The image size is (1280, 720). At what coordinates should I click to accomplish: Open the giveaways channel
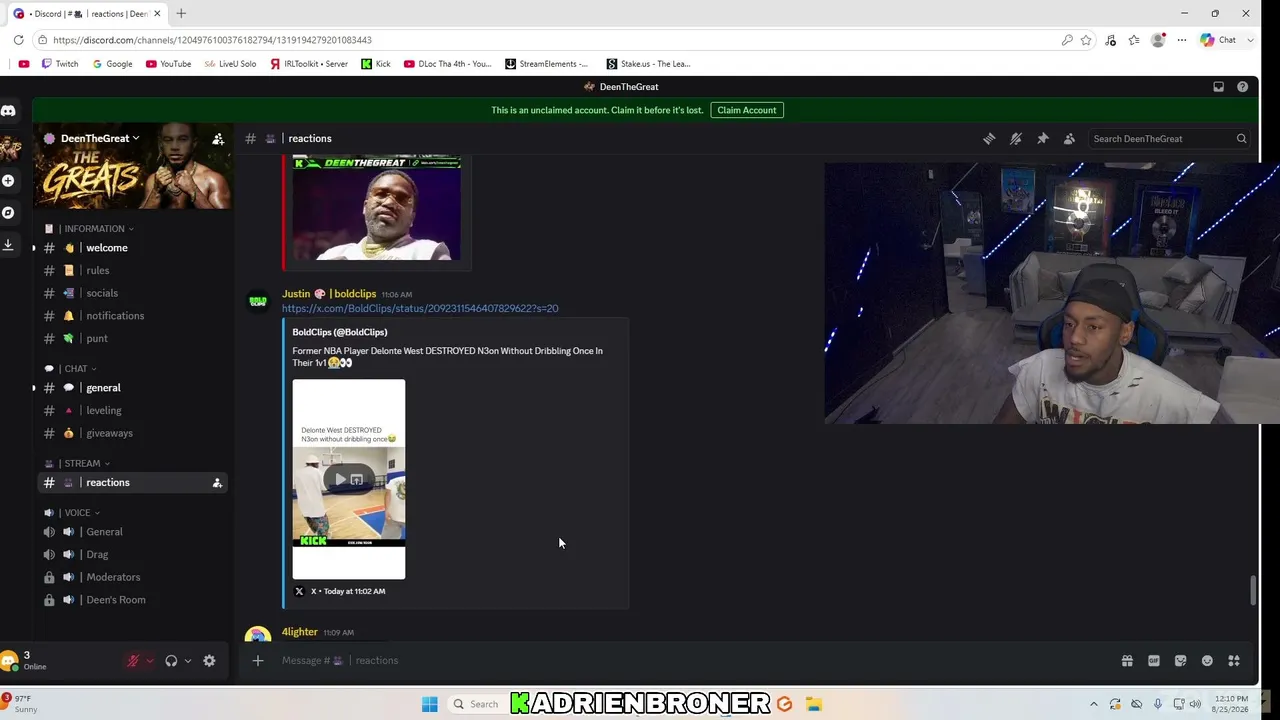(x=130, y=434)
